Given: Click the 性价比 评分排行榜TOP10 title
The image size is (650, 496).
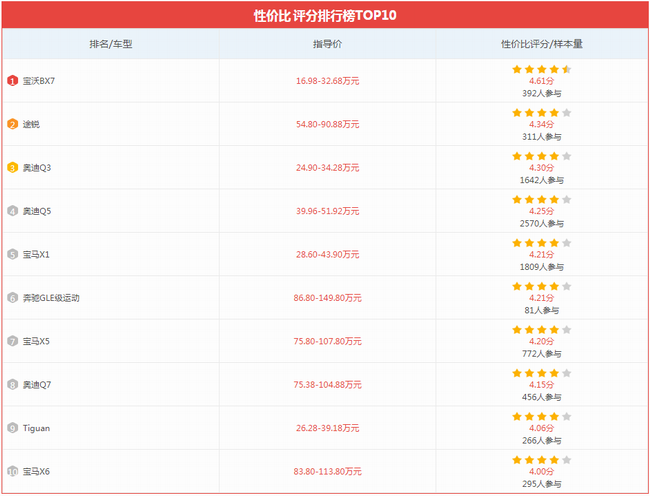Looking at the screenshot, I should click(x=325, y=15).
